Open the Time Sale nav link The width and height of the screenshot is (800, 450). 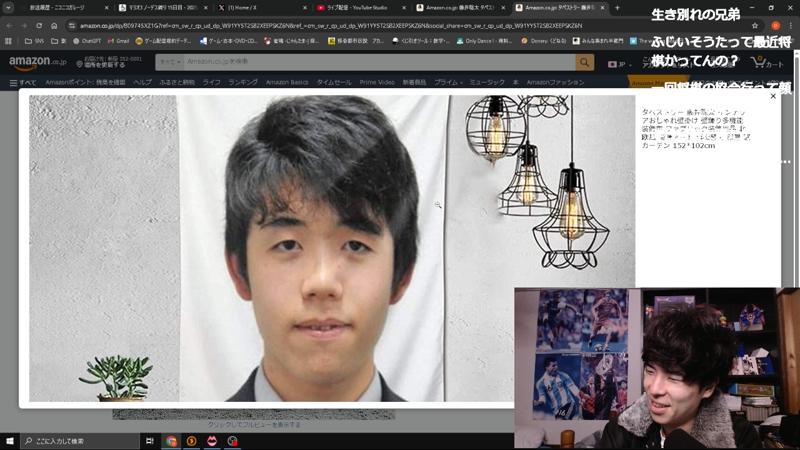coord(334,82)
